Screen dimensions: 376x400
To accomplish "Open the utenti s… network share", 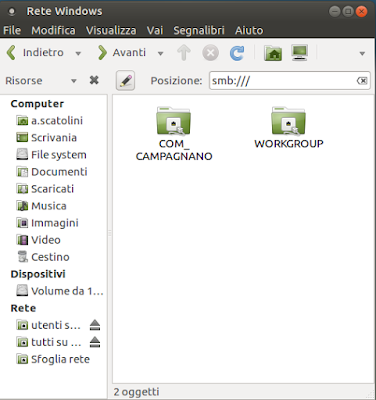I will (x=48, y=325).
